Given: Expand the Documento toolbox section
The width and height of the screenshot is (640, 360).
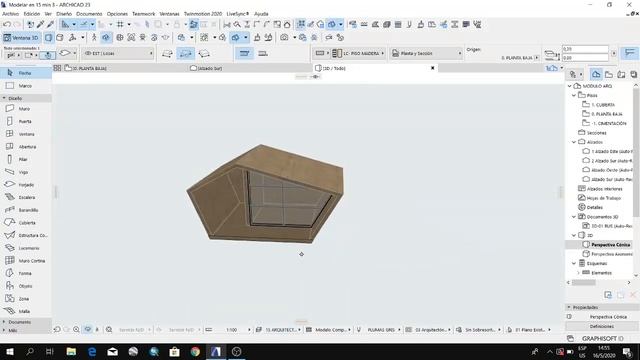Looking at the screenshot, I should pos(25,322).
